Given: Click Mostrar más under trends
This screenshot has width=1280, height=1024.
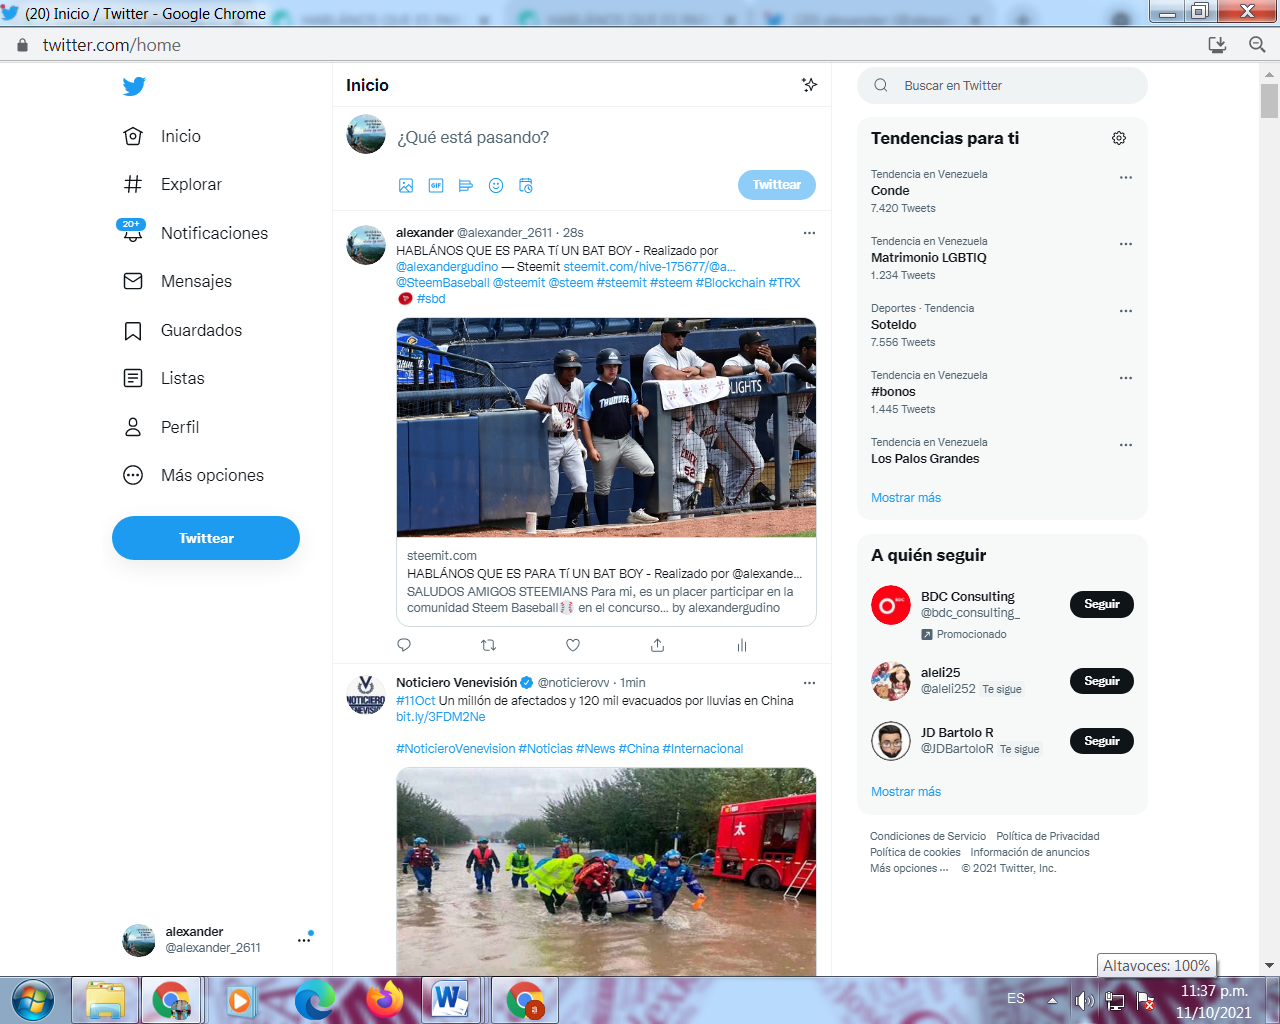Looking at the screenshot, I should tap(906, 498).
